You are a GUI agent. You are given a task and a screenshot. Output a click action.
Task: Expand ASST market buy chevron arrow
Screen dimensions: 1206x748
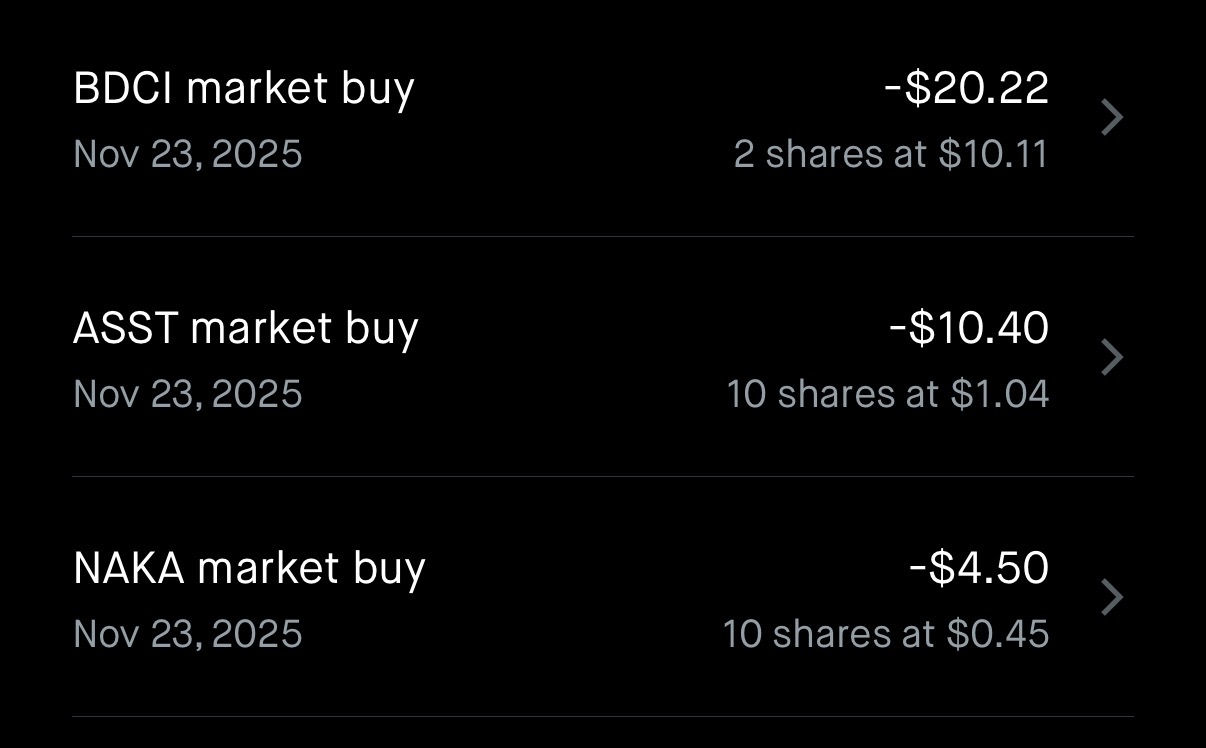pos(1111,358)
